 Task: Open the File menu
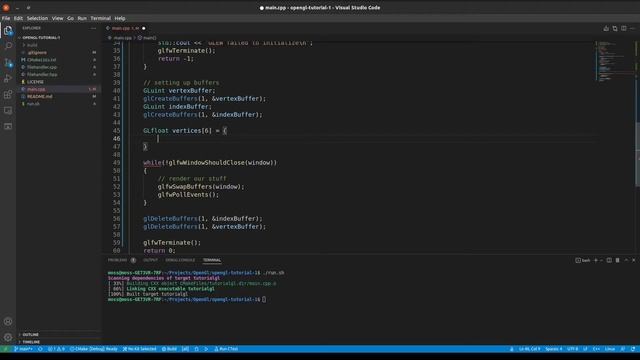pyautogui.click(x=6, y=18)
